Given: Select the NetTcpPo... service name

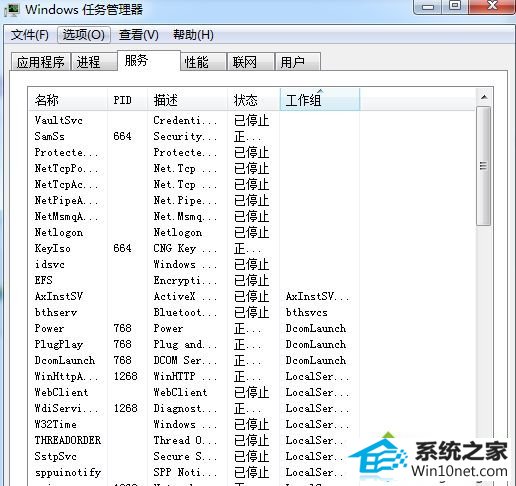Looking at the screenshot, I should tap(66, 168).
